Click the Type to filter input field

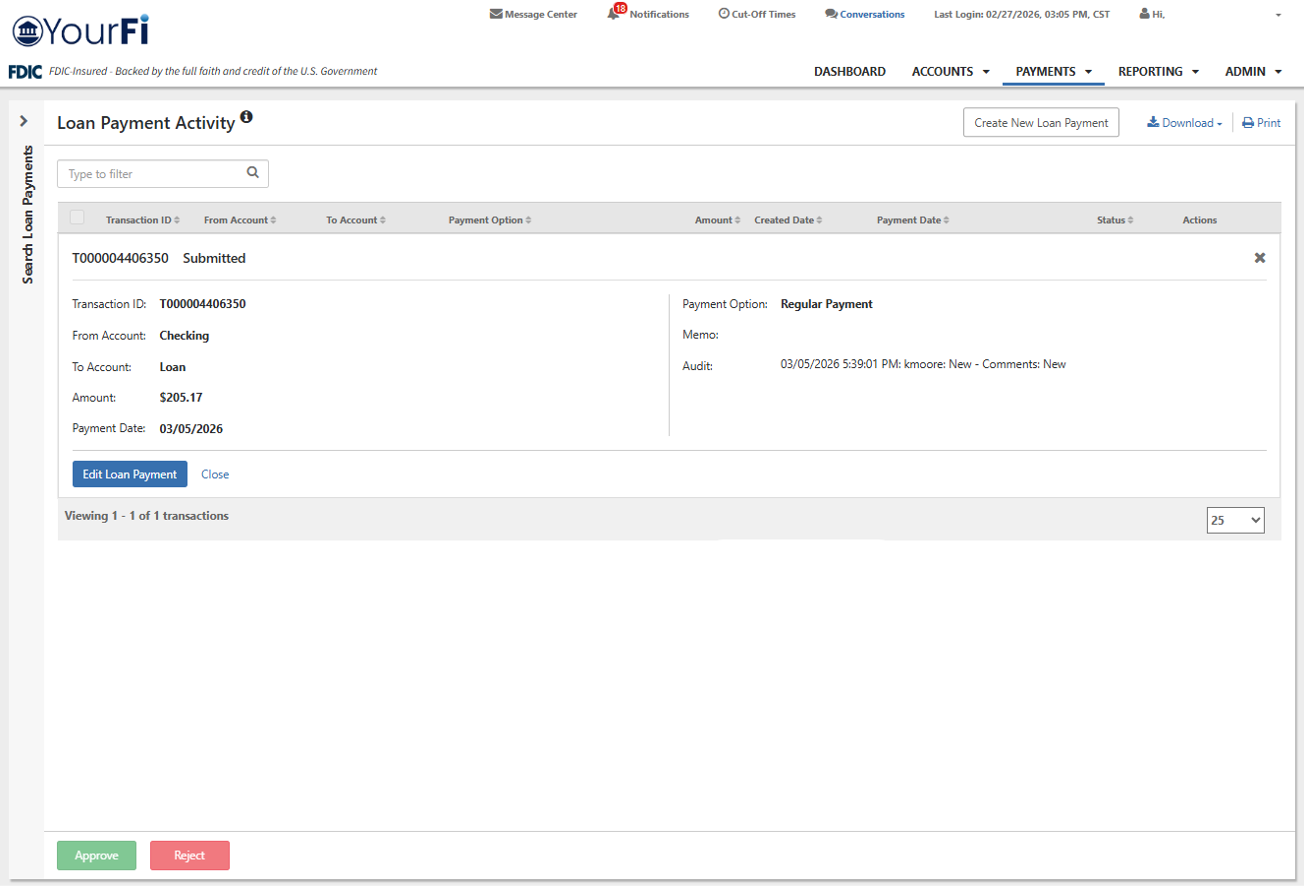(152, 174)
